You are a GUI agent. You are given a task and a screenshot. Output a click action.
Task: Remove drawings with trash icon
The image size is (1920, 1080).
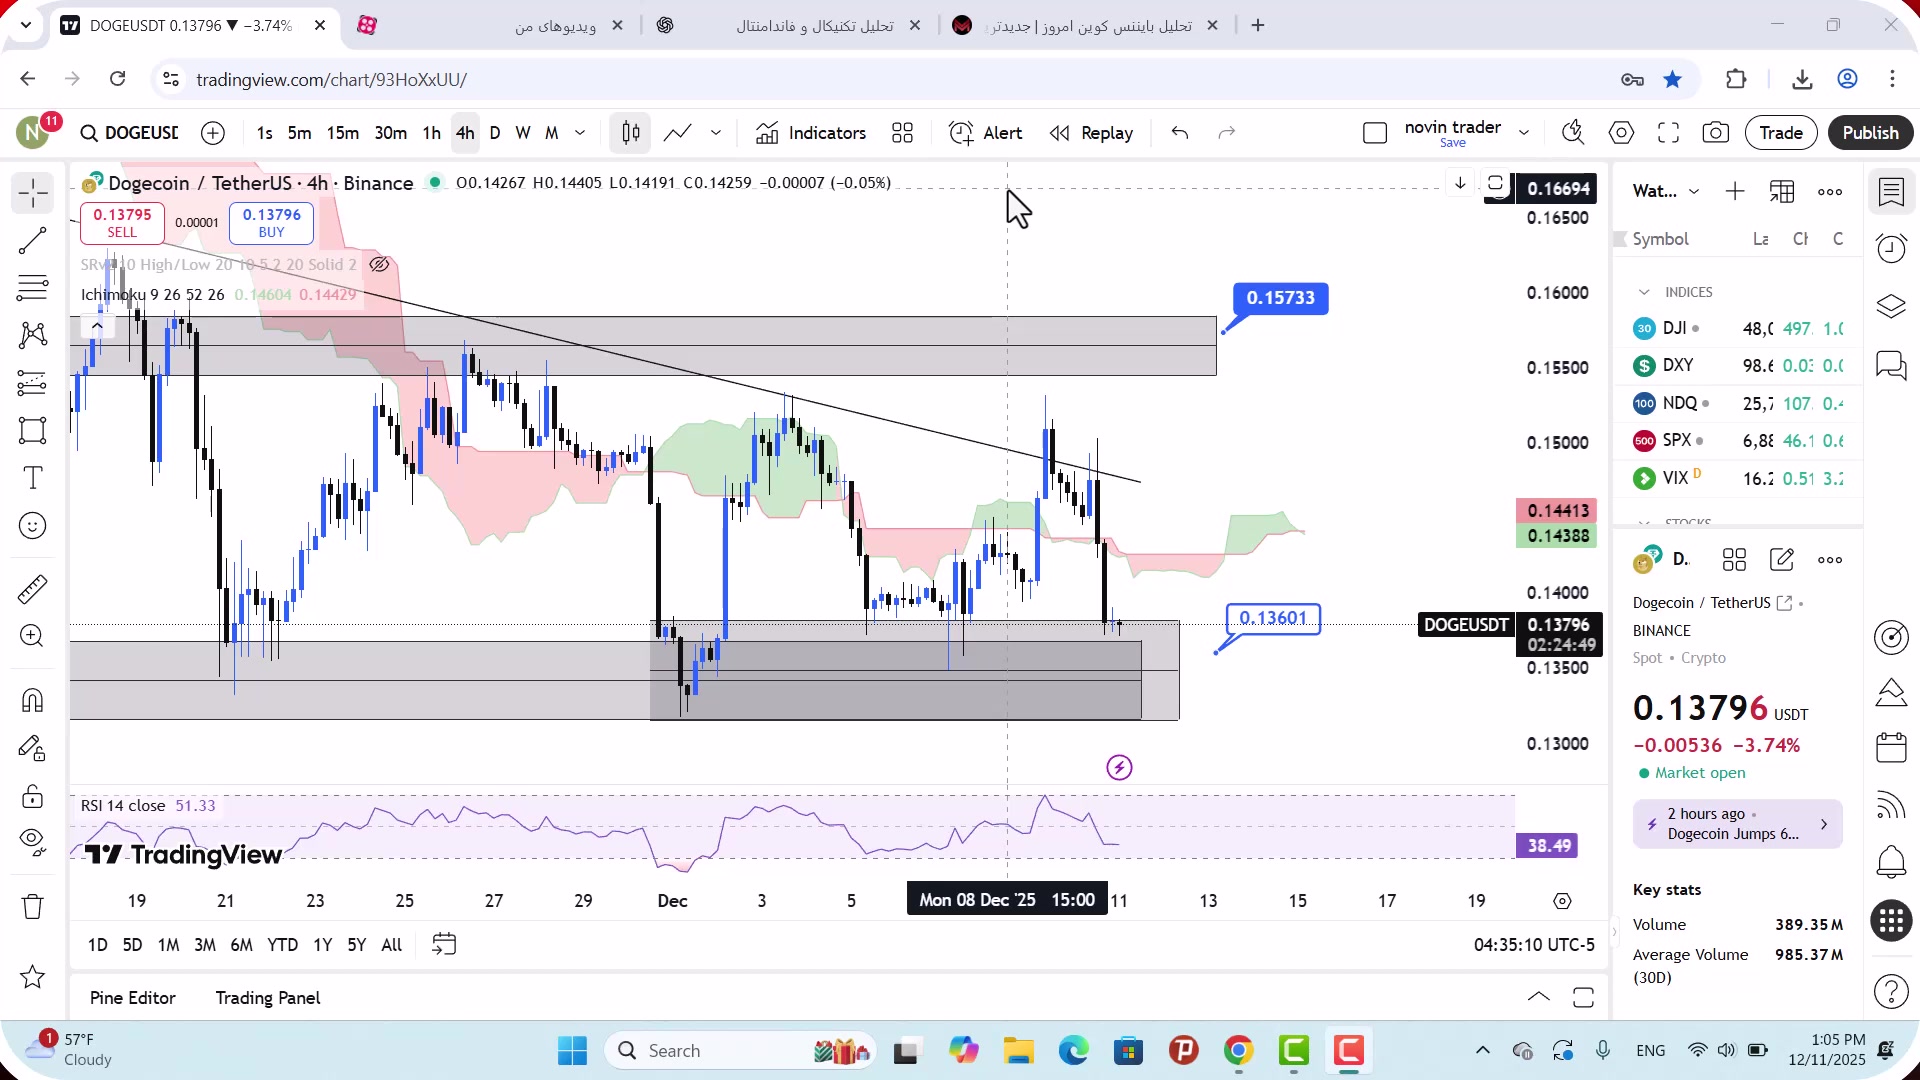[32, 907]
